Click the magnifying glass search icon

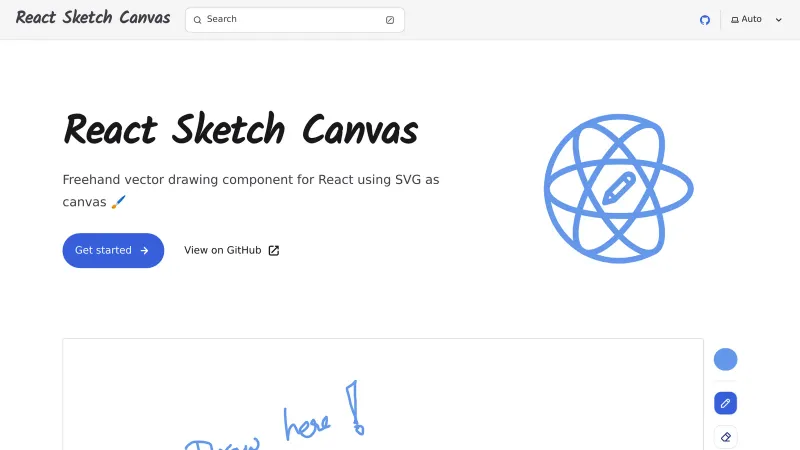point(198,20)
